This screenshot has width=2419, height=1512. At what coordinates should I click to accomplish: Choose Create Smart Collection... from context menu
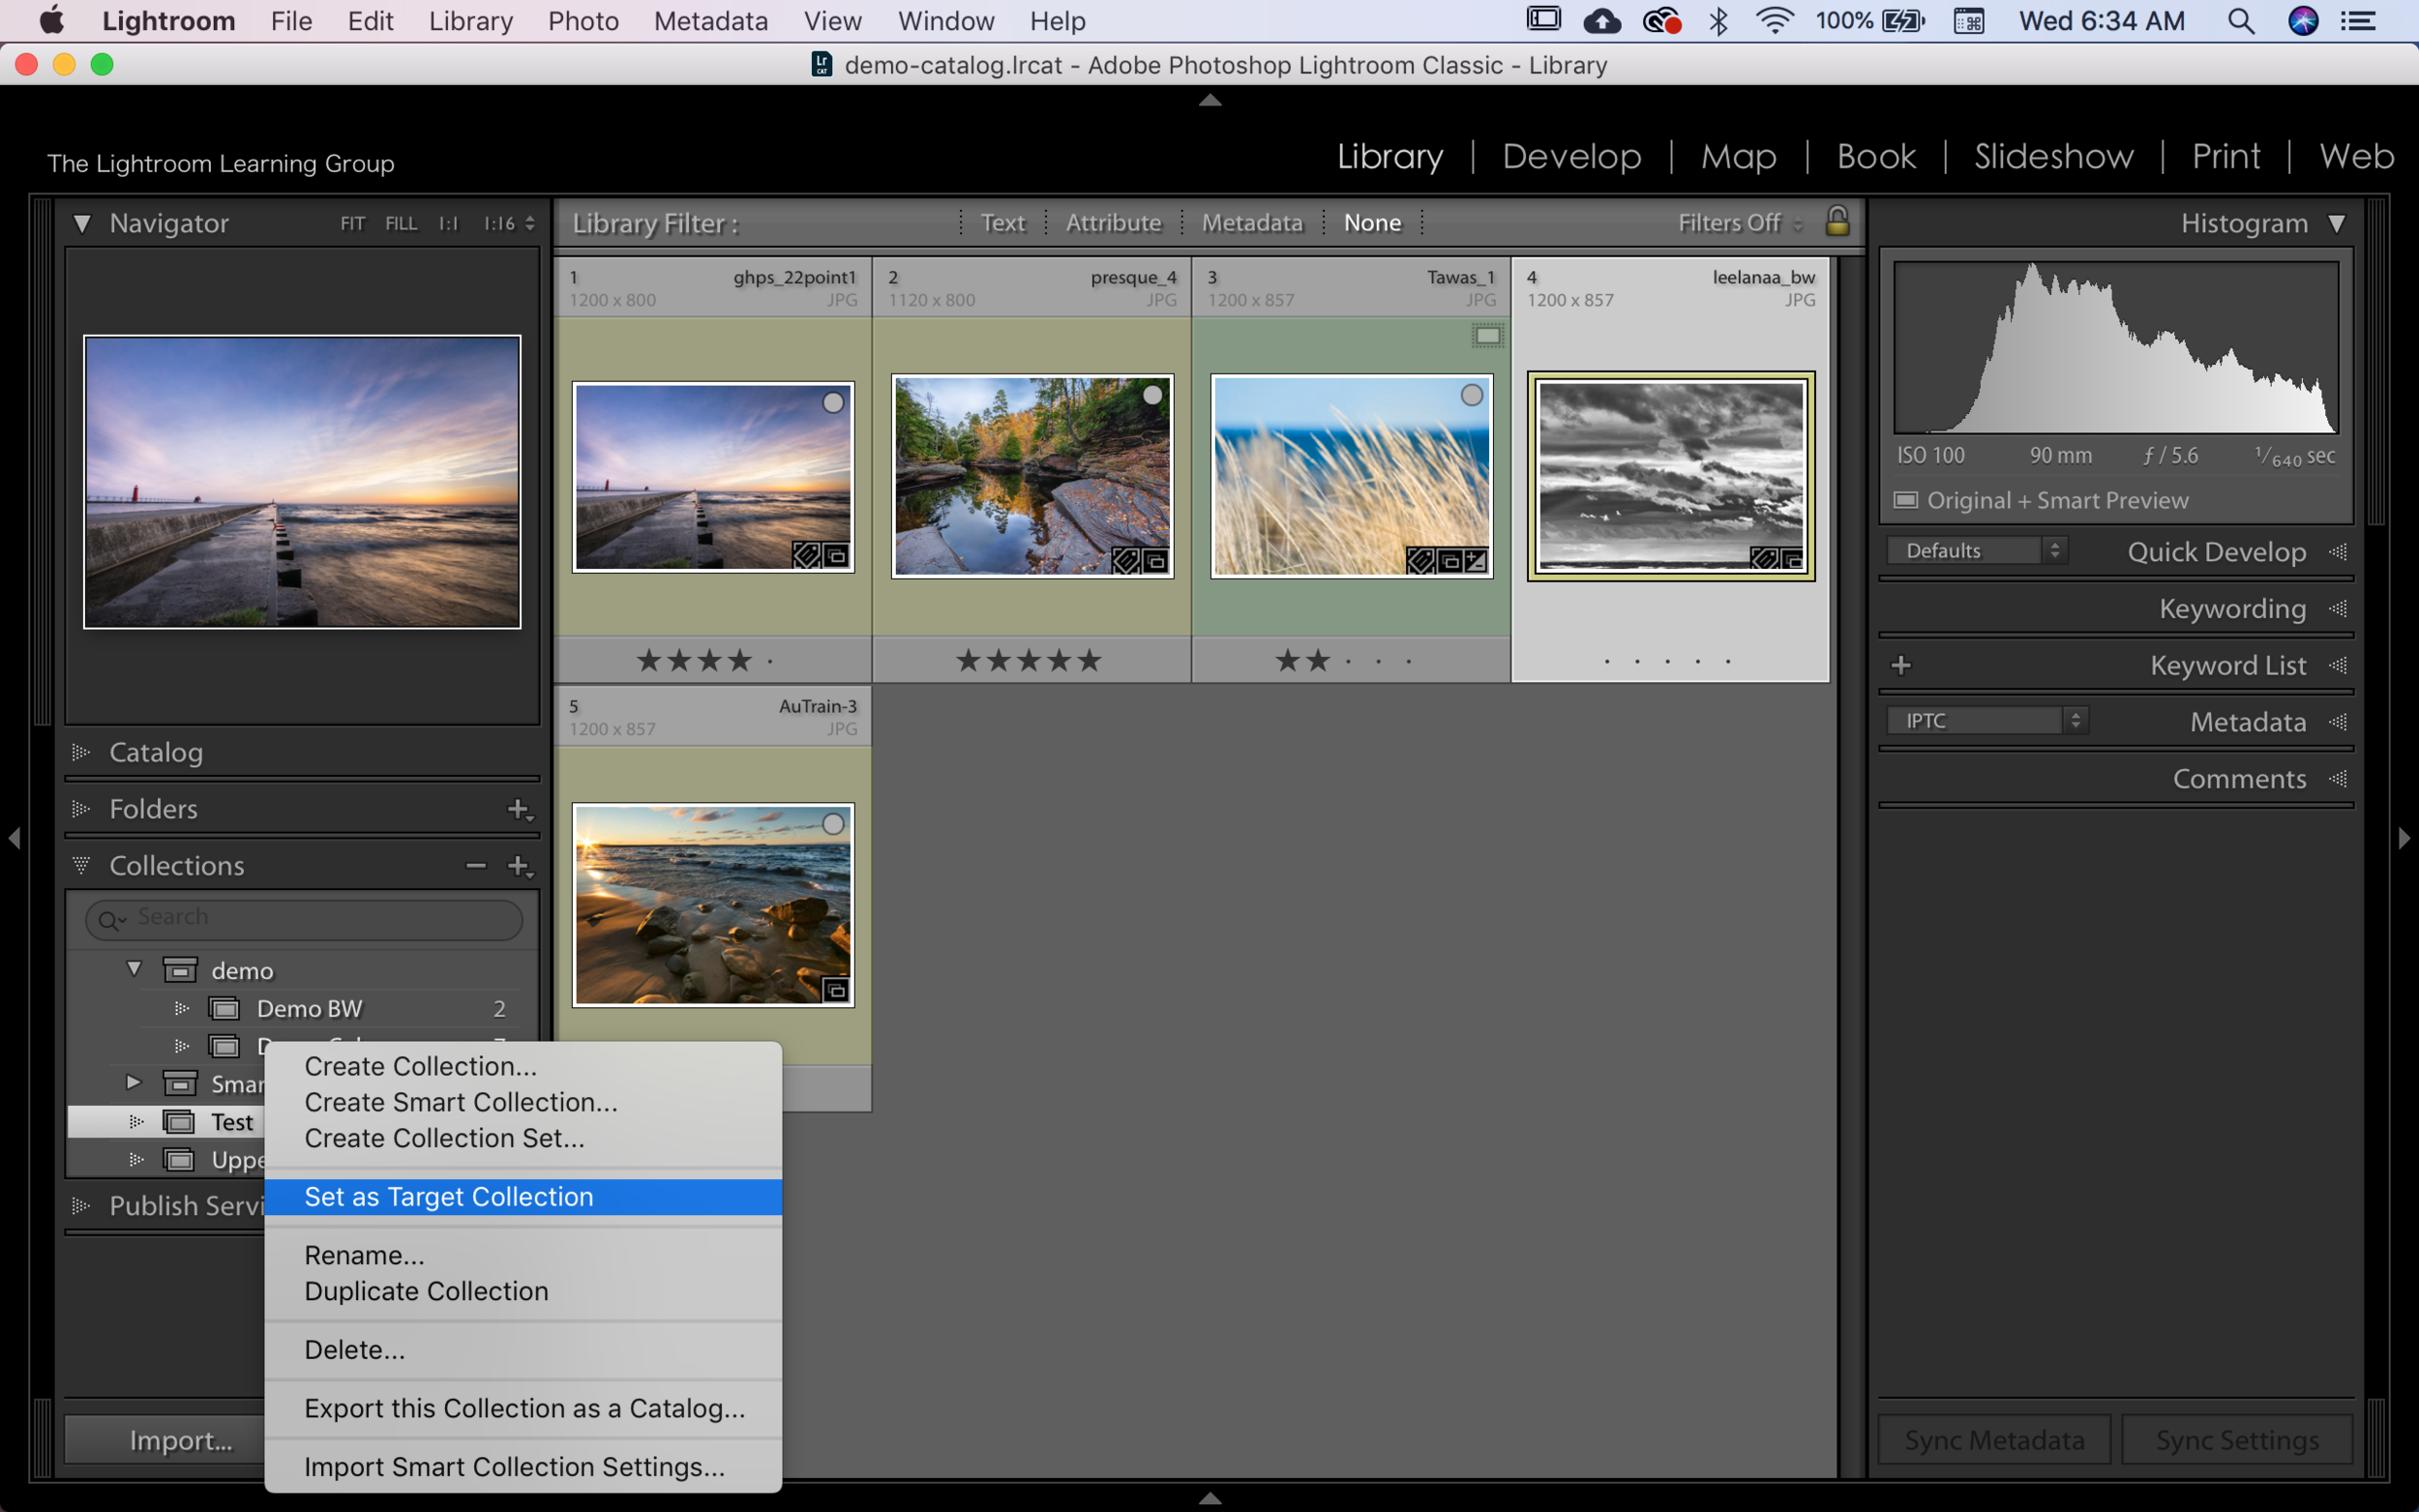523,1102
